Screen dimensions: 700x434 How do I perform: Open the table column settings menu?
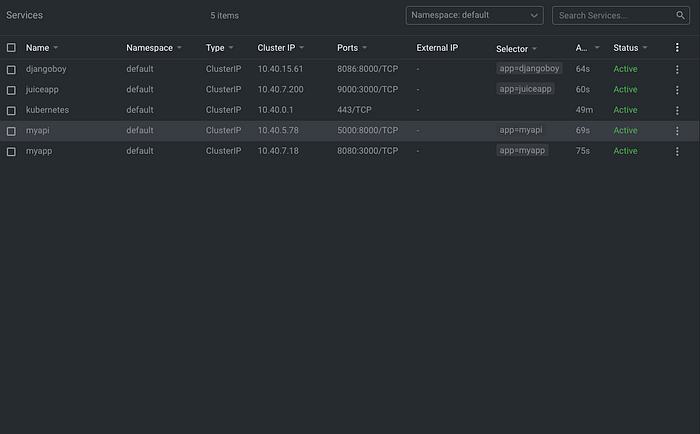(x=677, y=47)
